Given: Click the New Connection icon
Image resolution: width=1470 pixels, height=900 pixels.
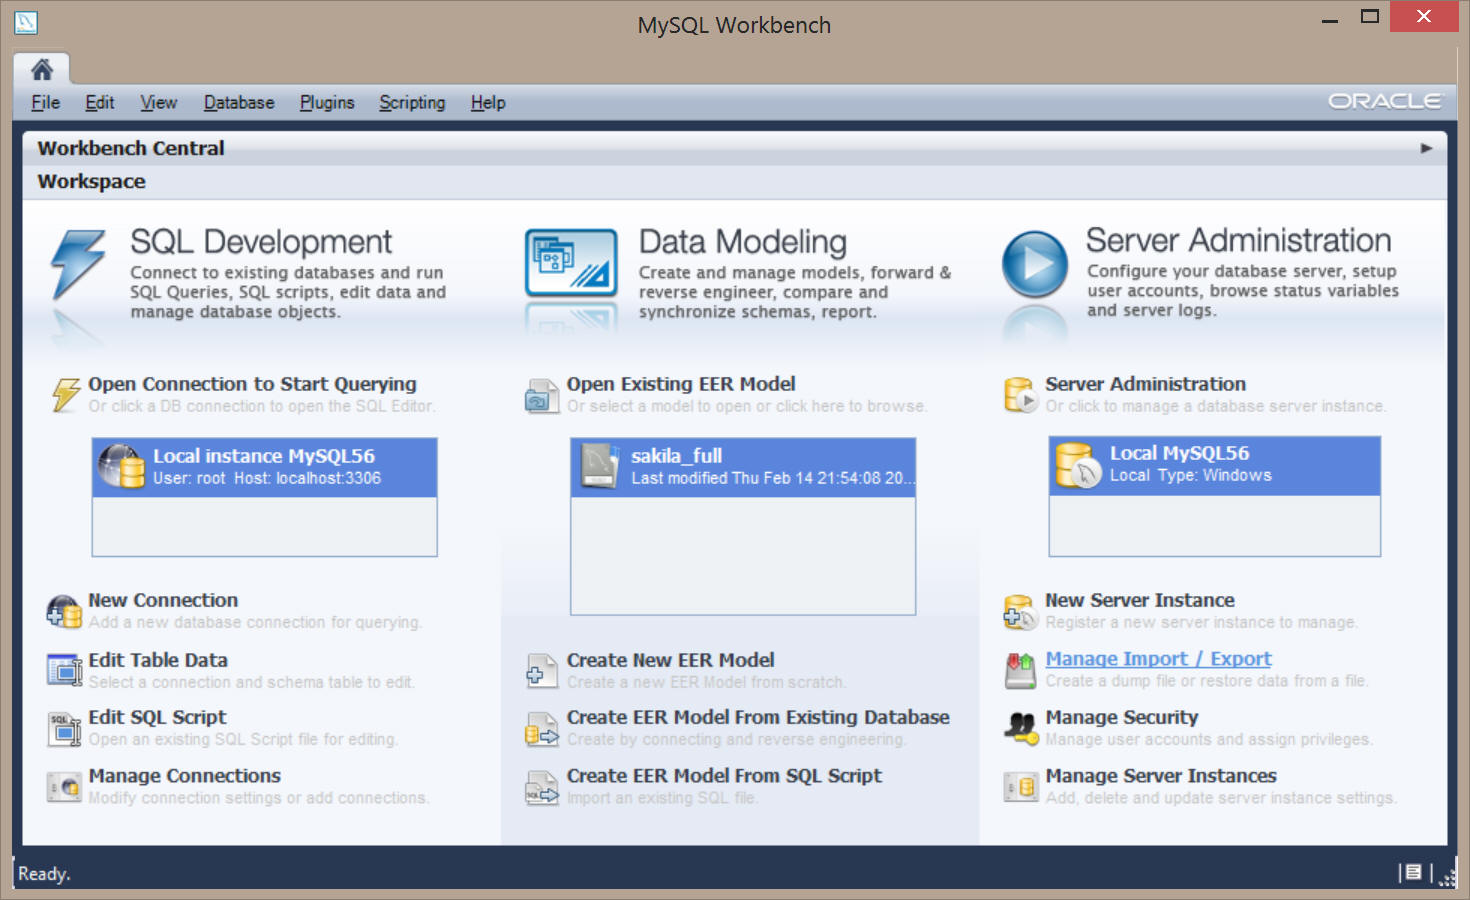Looking at the screenshot, I should click(64, 611).
